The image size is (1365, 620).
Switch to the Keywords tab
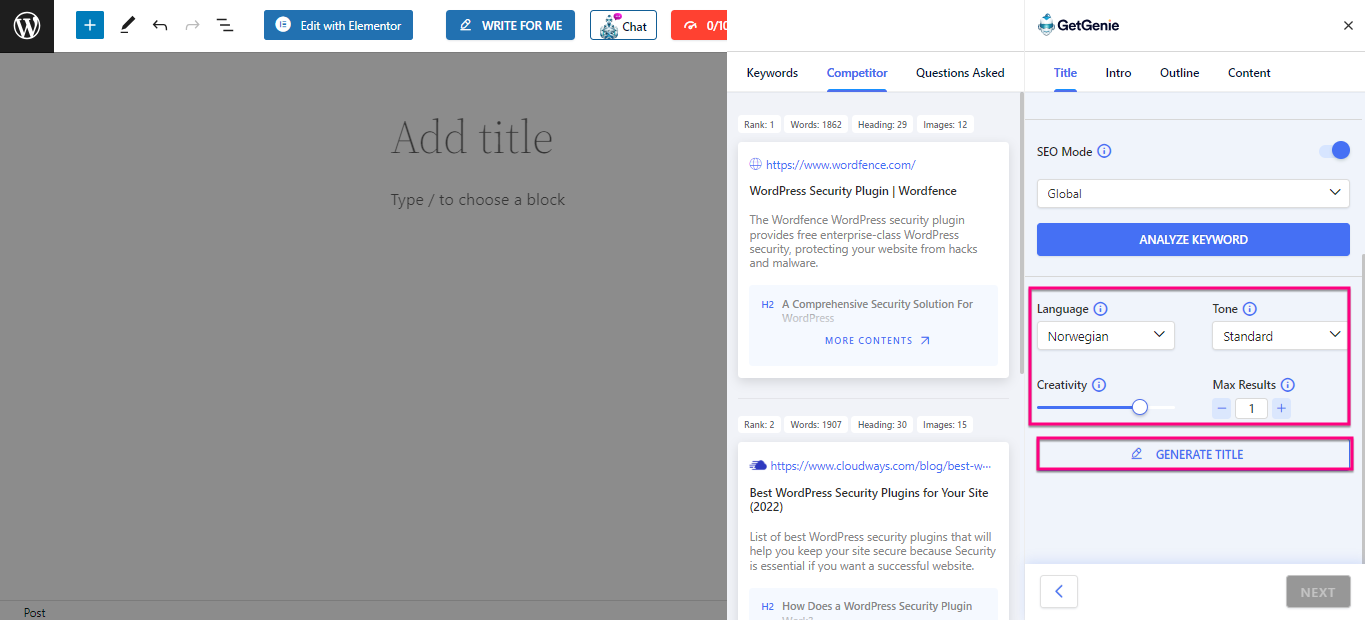[x=772, y=73]
